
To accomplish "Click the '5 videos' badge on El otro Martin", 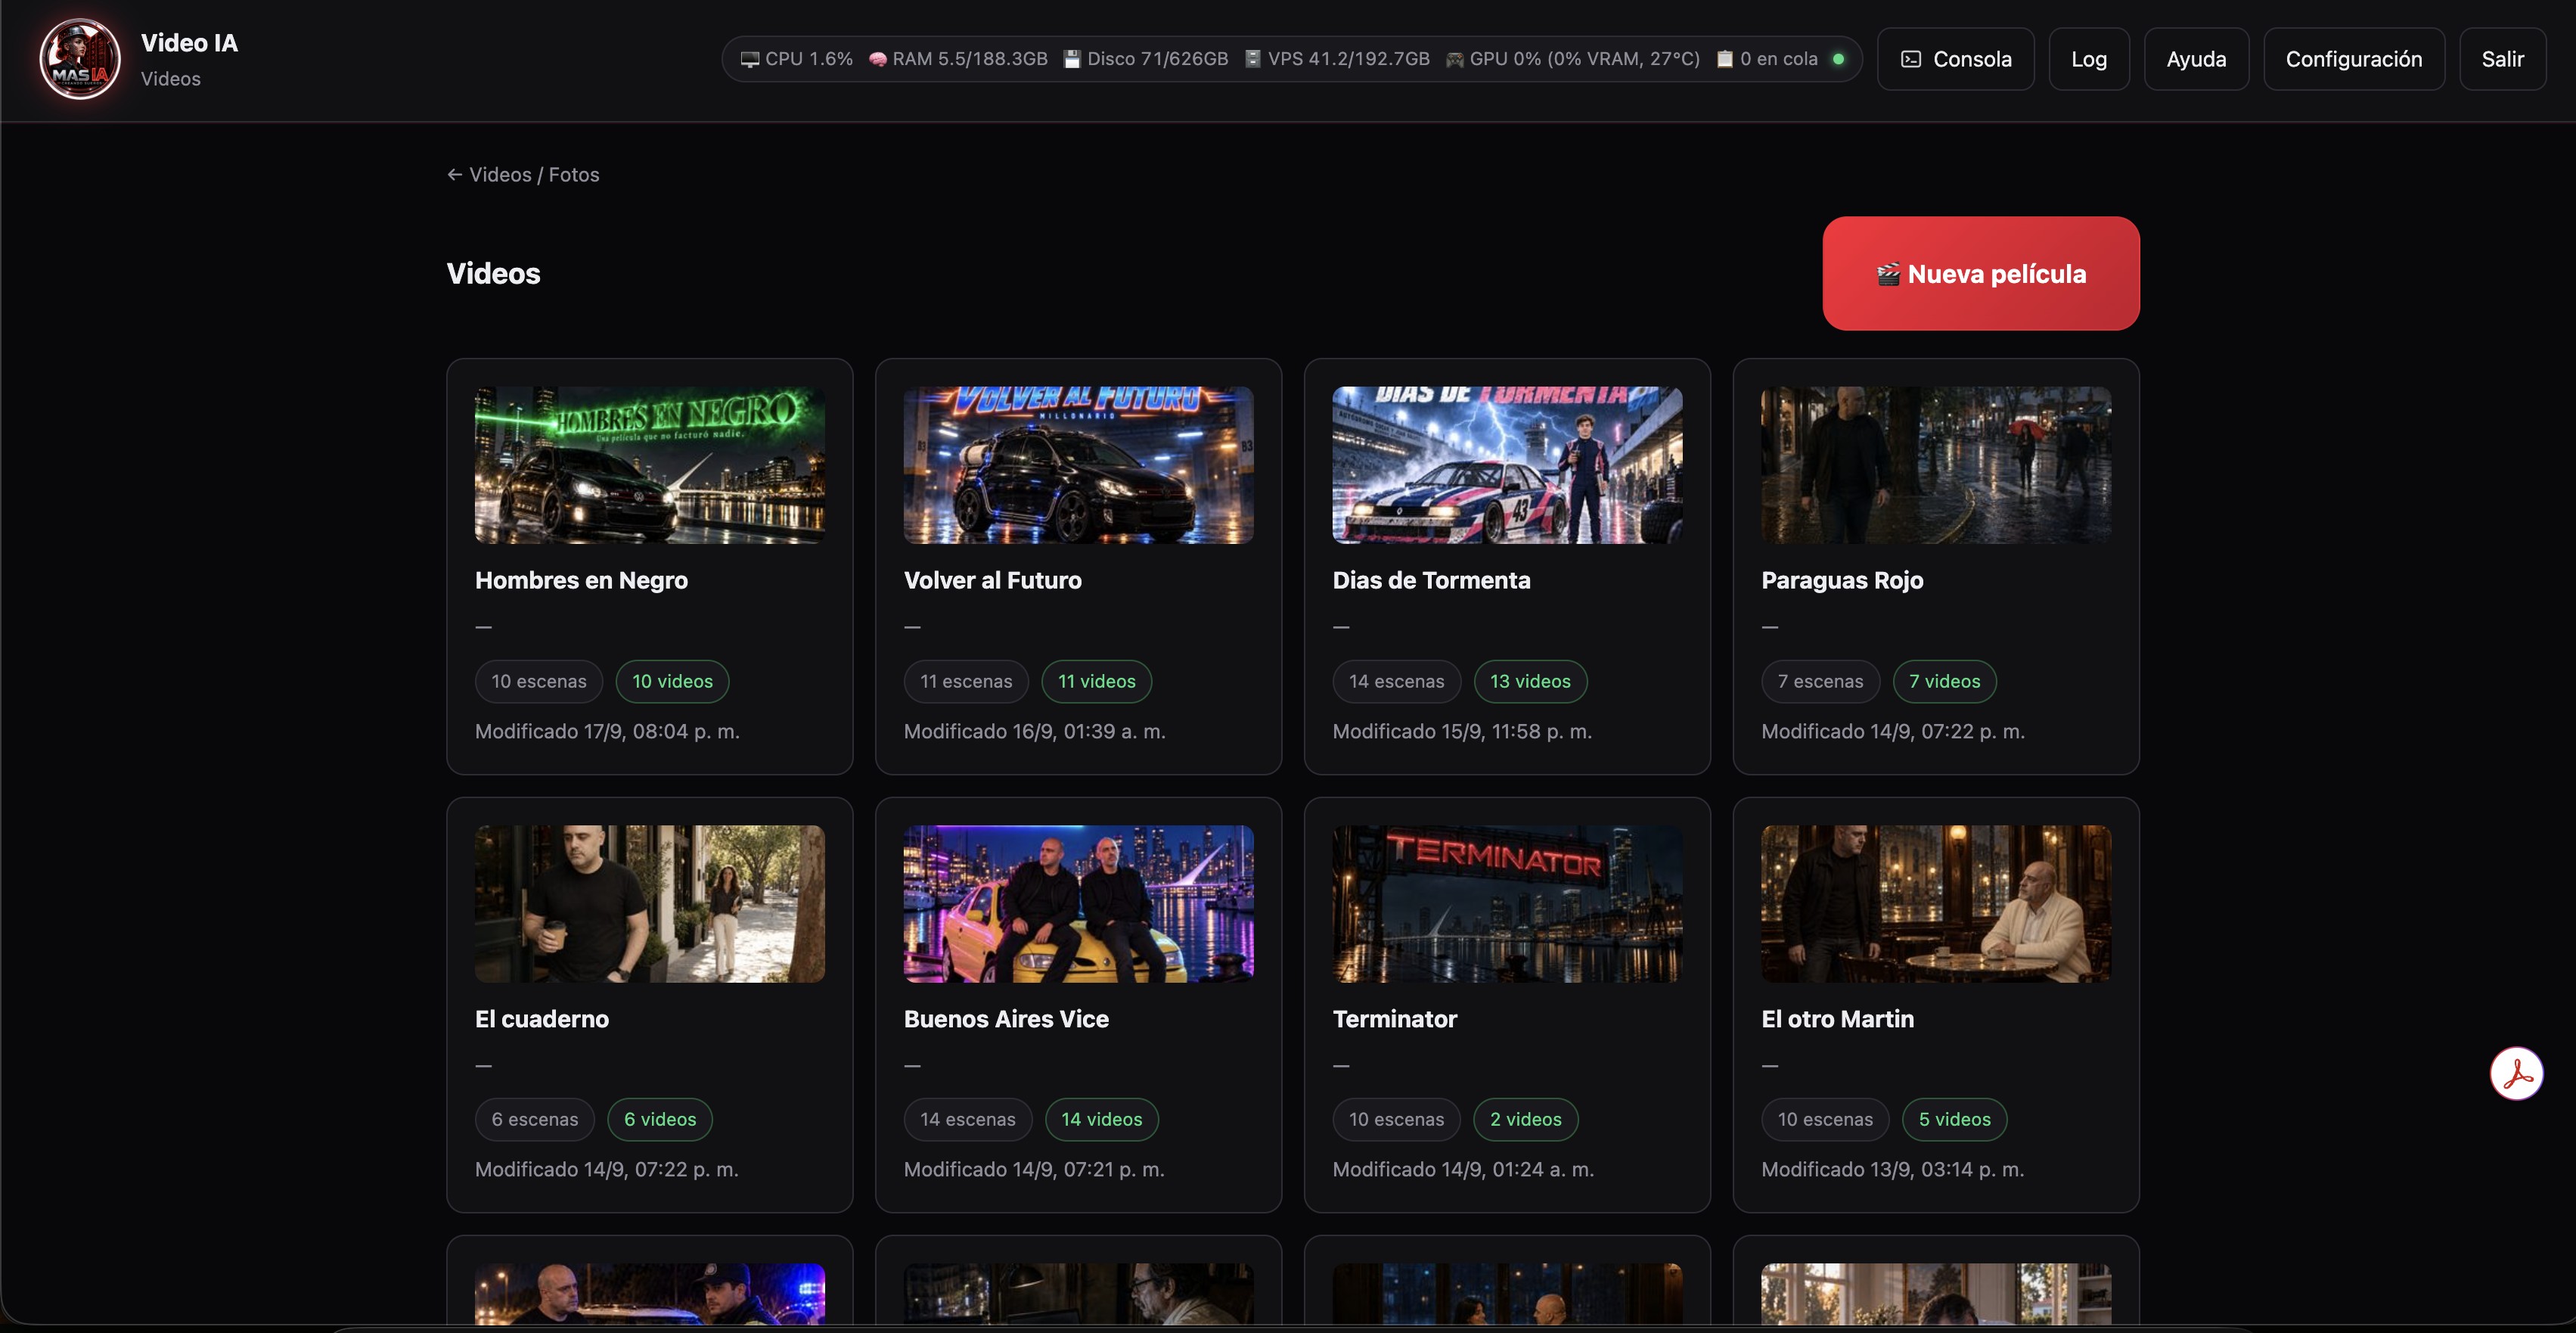I will [x=1954, y=1120].
